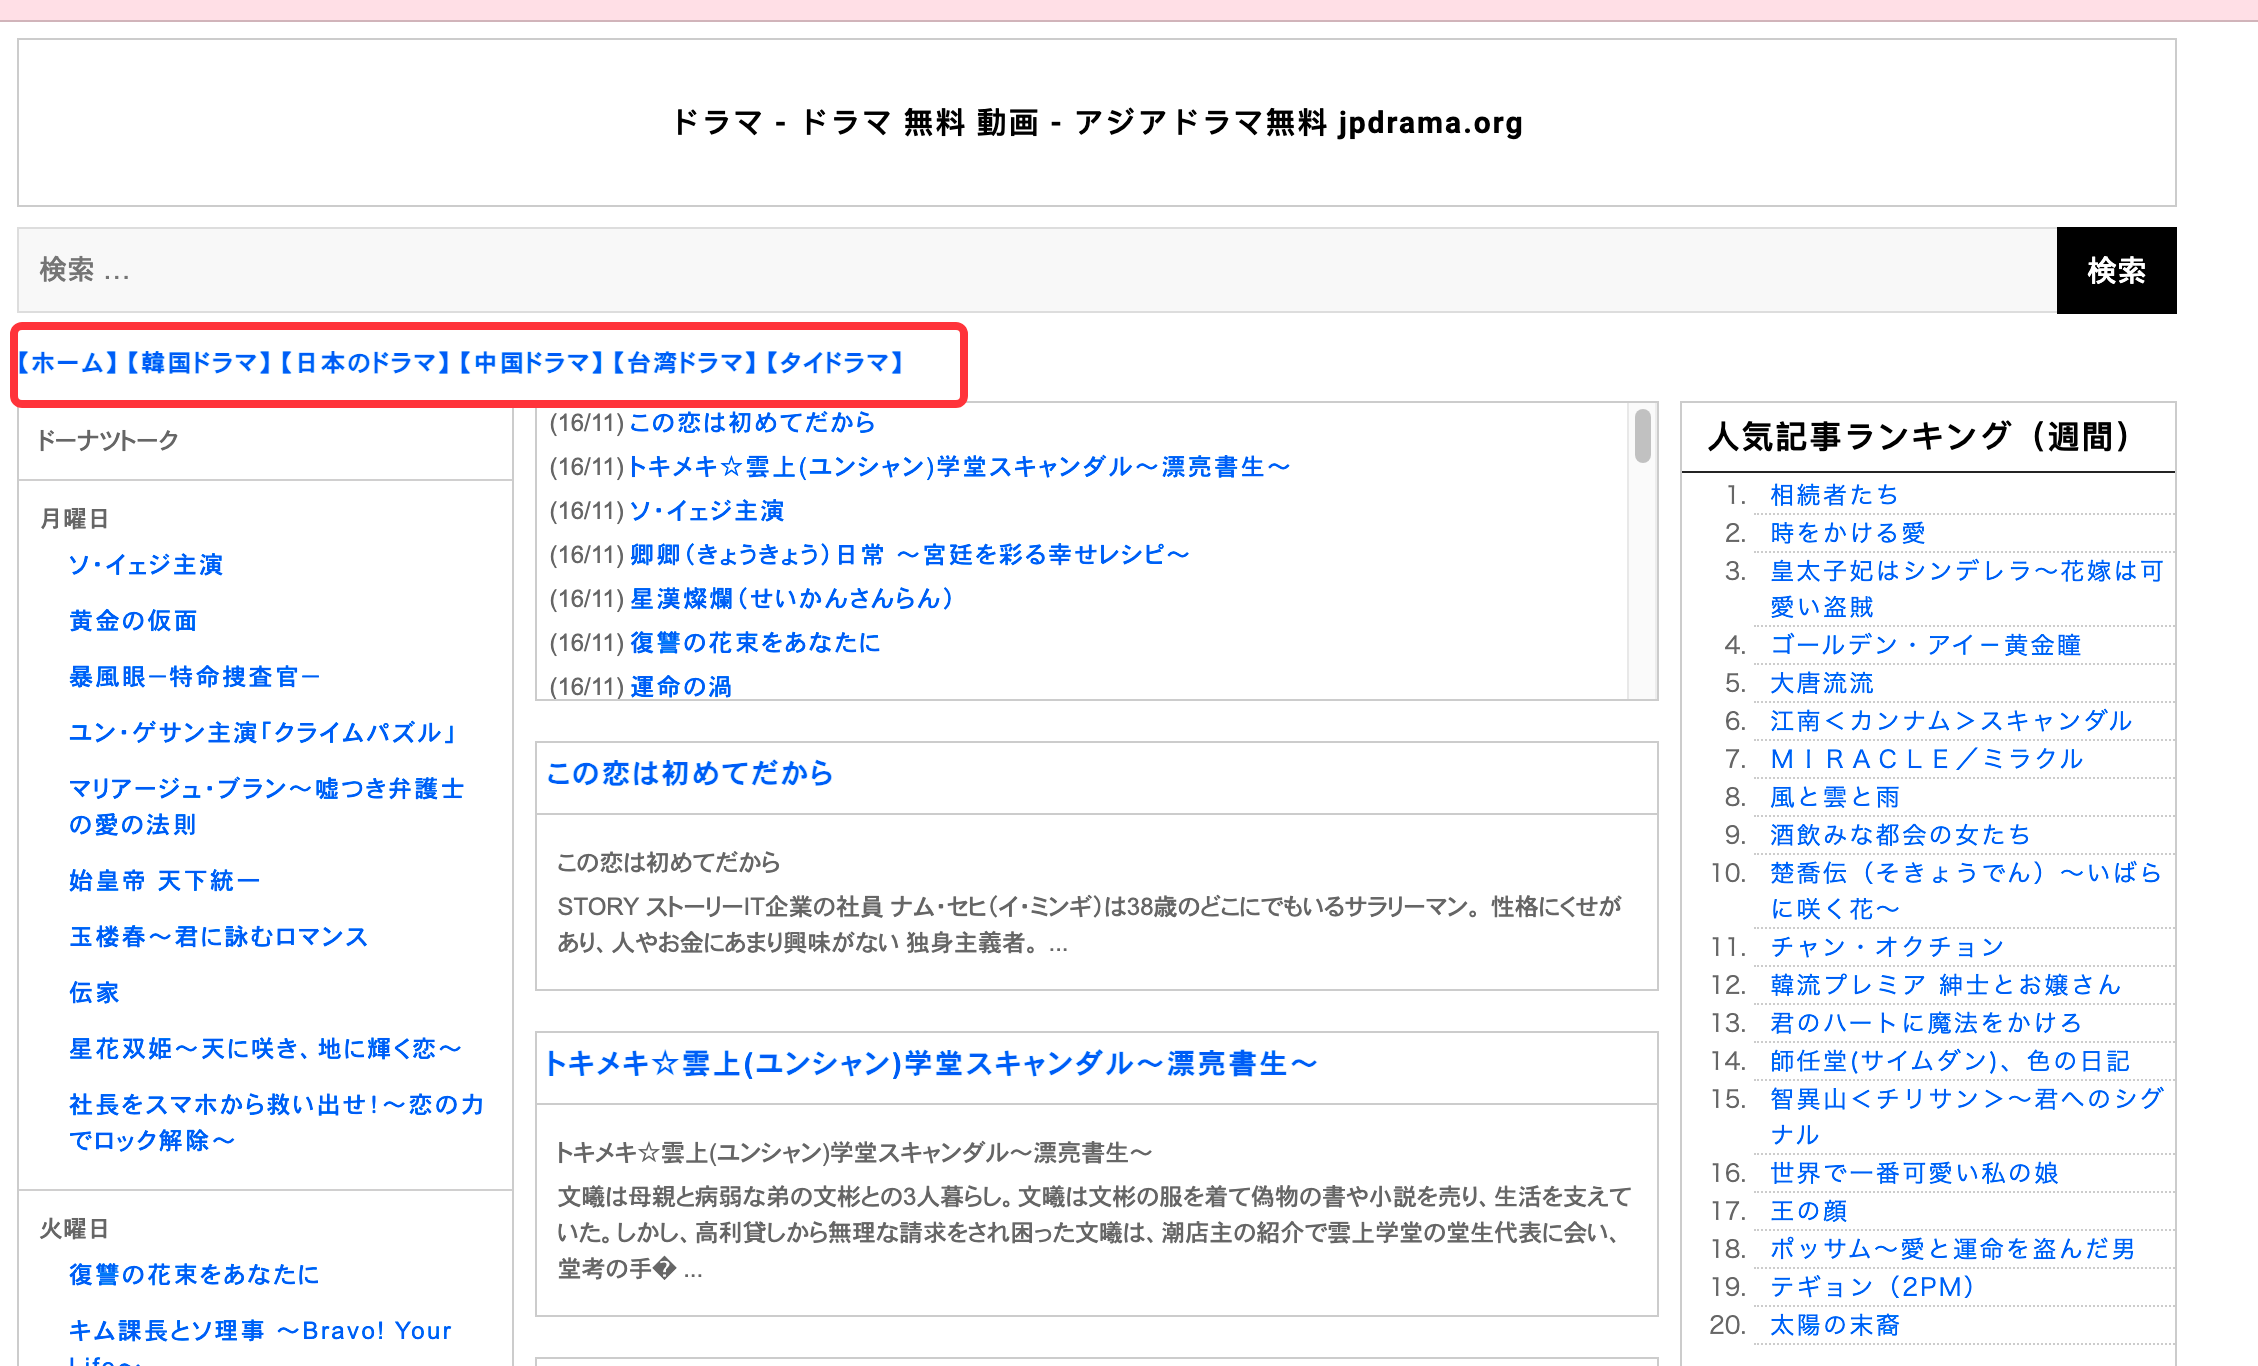This screenshot has height=1366, width=2258.
Task: Open article heading この恋は初めてだから
Action: coord(689,773)
